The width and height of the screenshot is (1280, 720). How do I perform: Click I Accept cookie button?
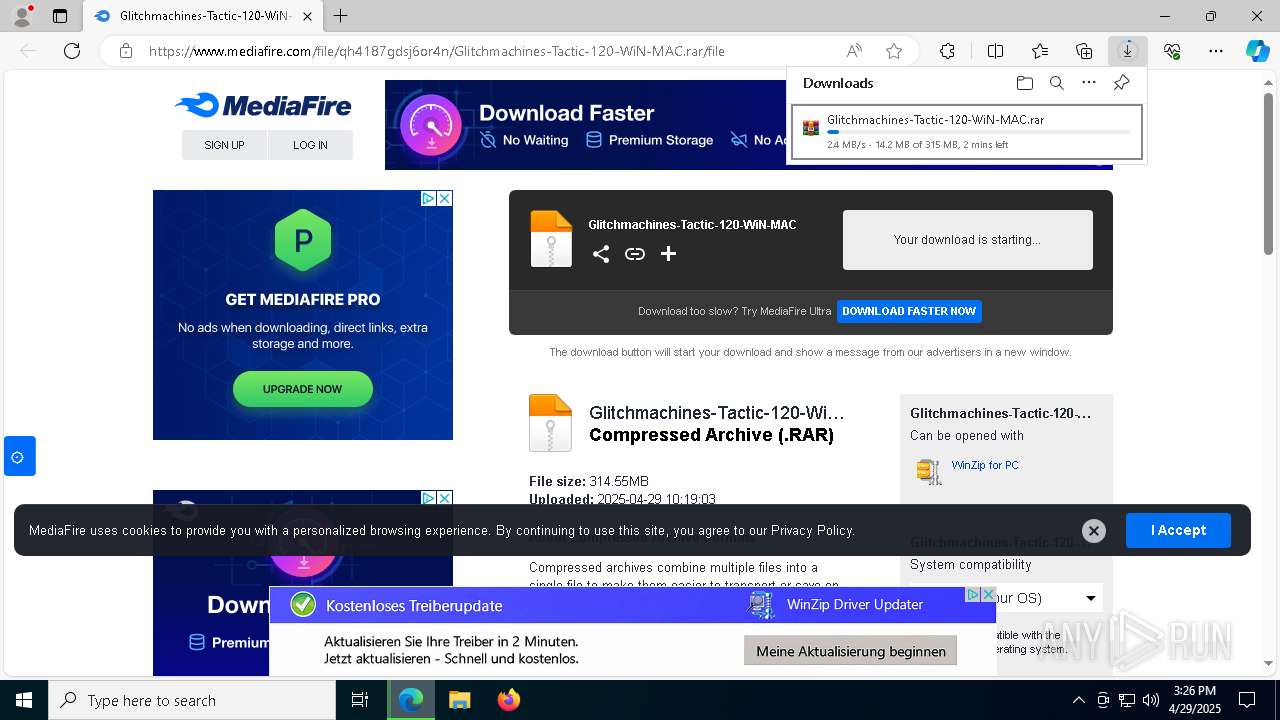click(x=1178, y=530)
